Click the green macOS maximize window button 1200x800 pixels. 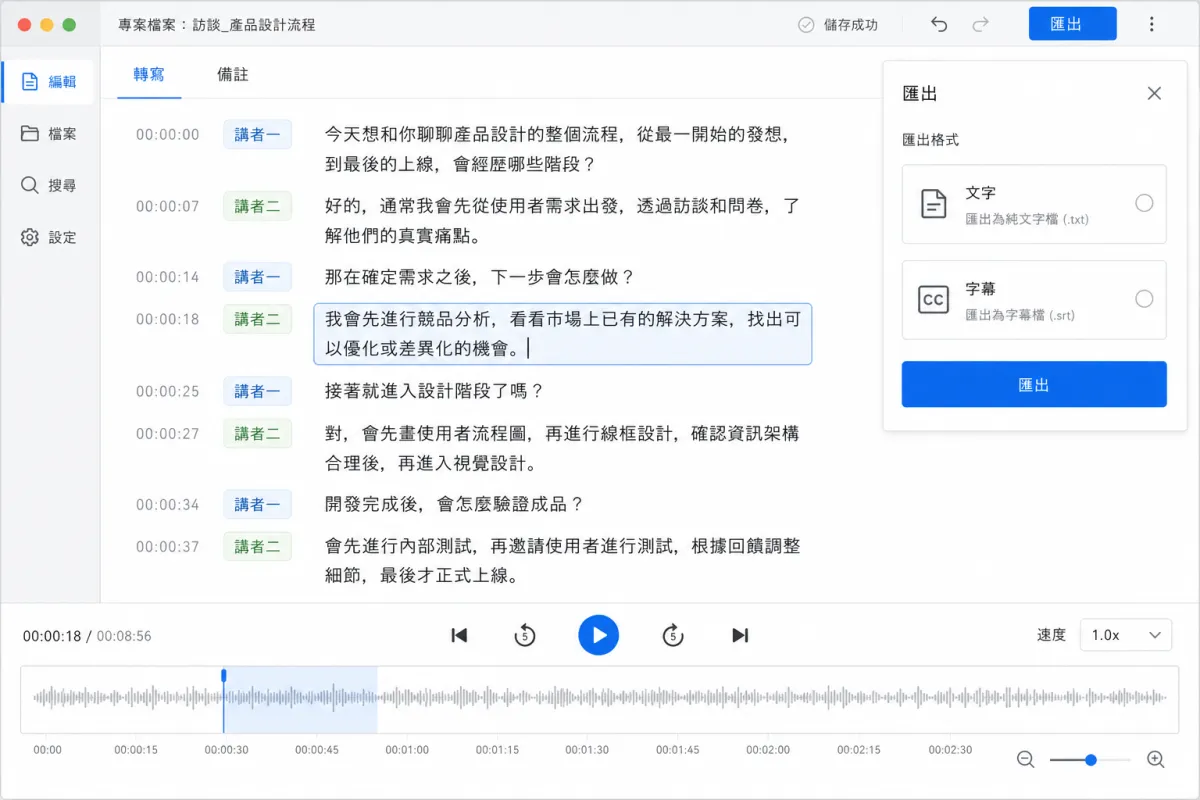pos(69,24)
